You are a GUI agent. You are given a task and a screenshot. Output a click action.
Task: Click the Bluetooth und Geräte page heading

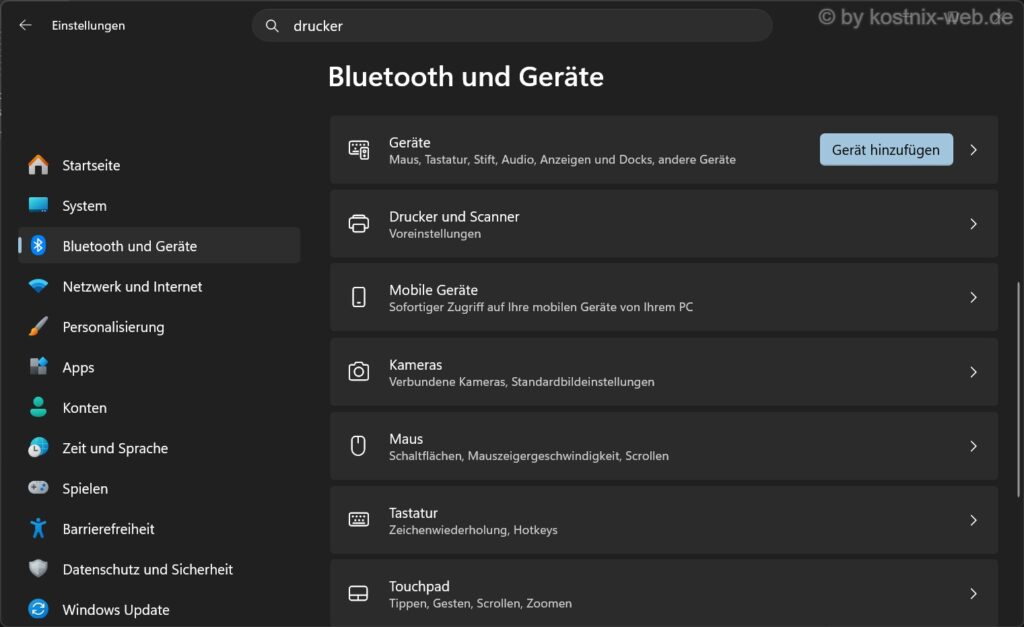pos(466,76)
